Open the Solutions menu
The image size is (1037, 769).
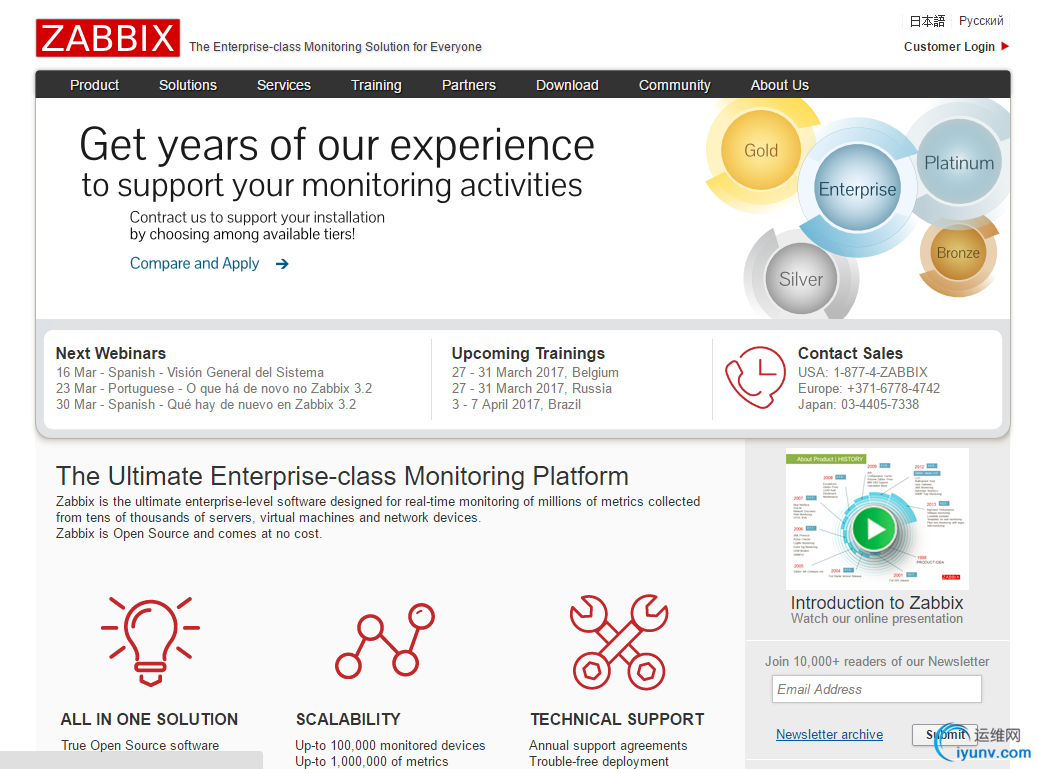(x=188, y=85)
